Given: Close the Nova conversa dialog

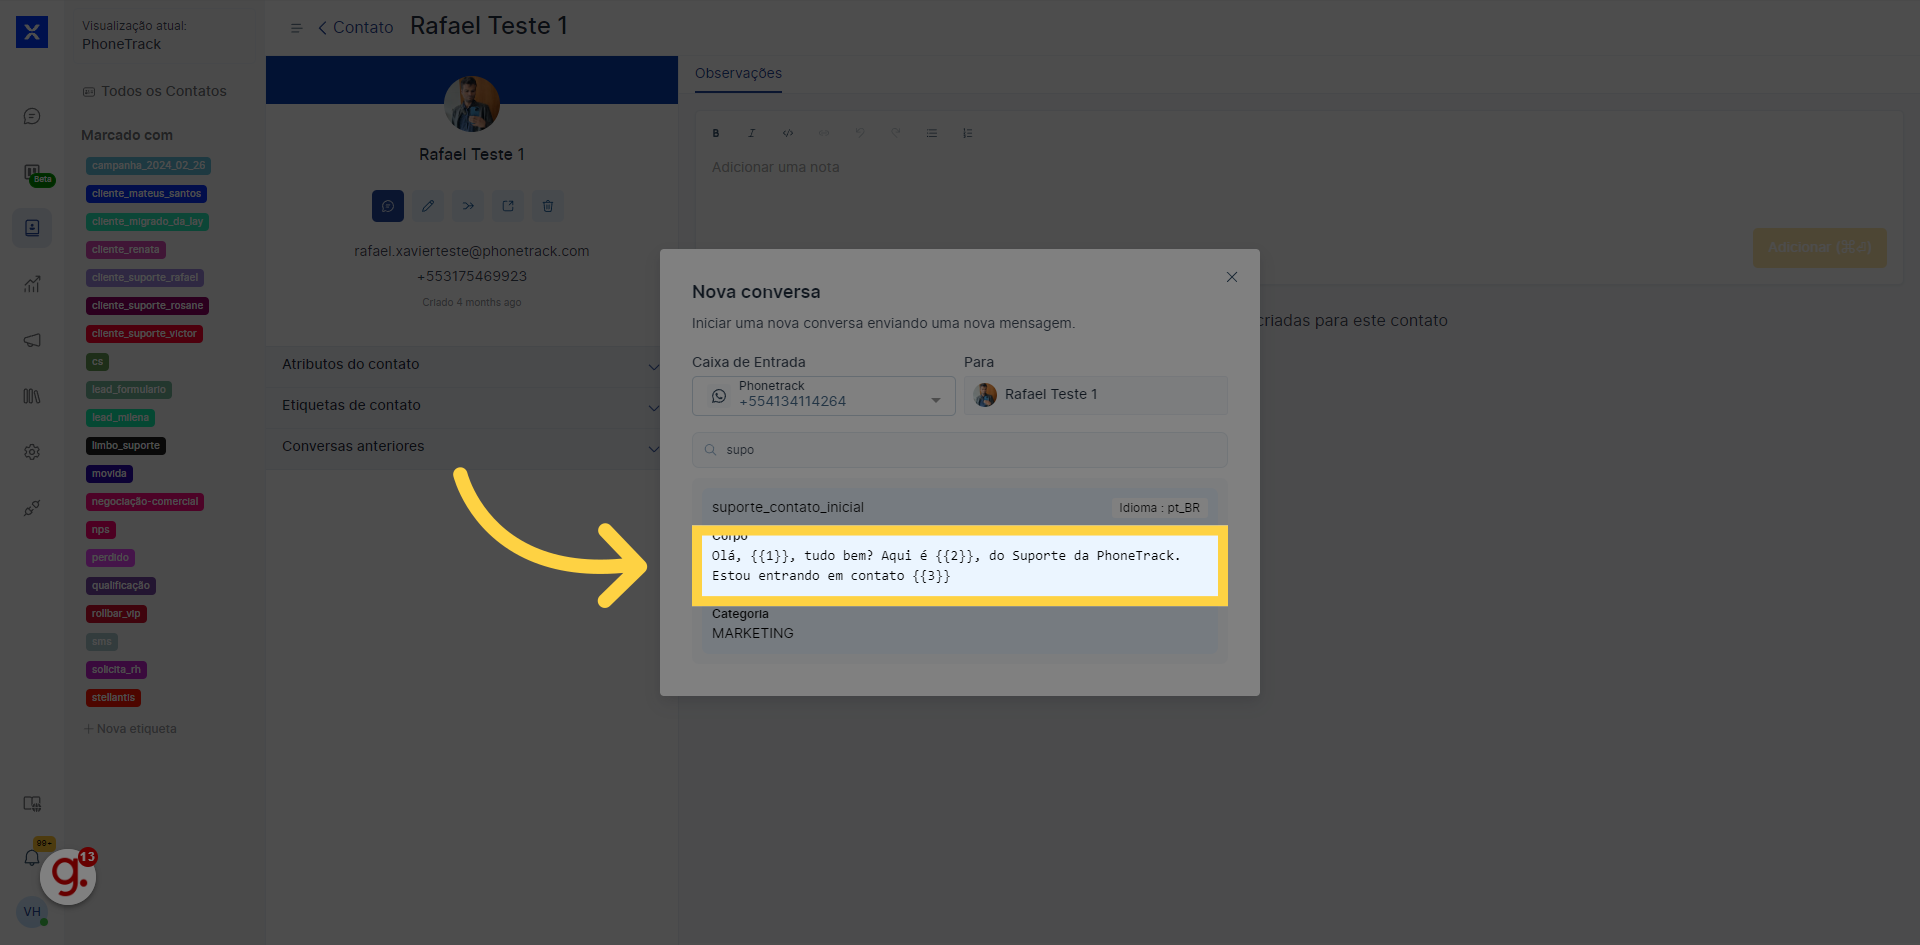Looking at the screenshot, I should 1232,277.
